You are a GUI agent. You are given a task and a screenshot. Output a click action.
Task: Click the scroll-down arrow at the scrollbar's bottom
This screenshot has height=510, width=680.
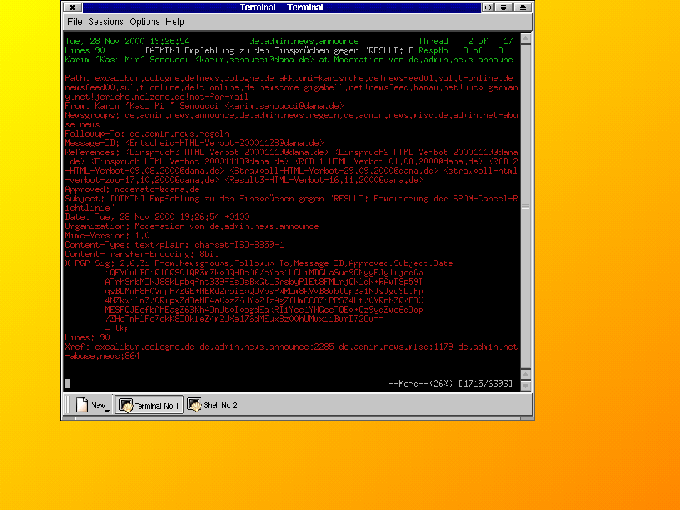(x=526, y=386)
